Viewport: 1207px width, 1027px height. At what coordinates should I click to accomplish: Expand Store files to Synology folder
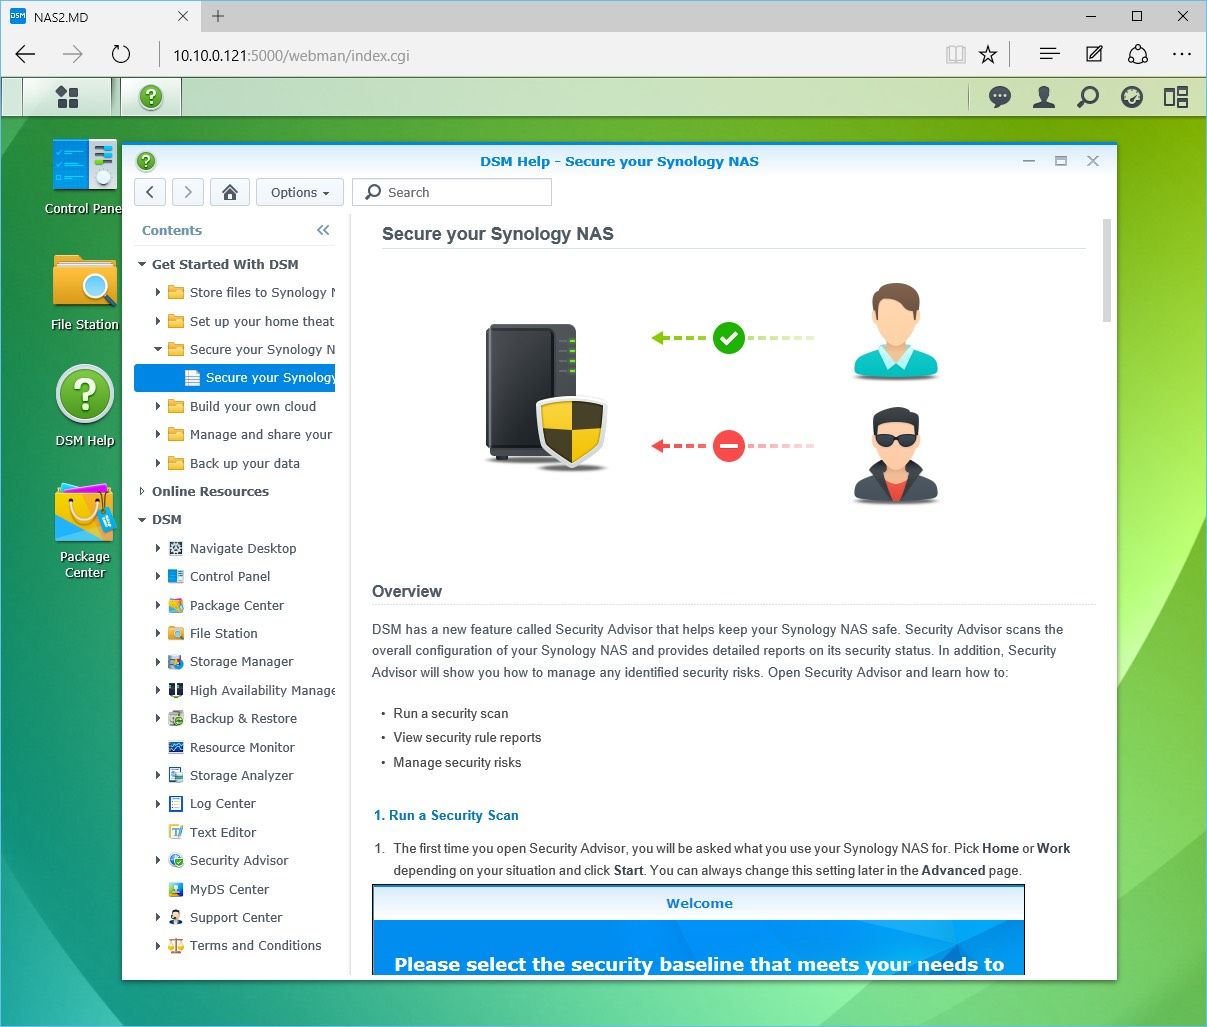[x=158, y=293]
